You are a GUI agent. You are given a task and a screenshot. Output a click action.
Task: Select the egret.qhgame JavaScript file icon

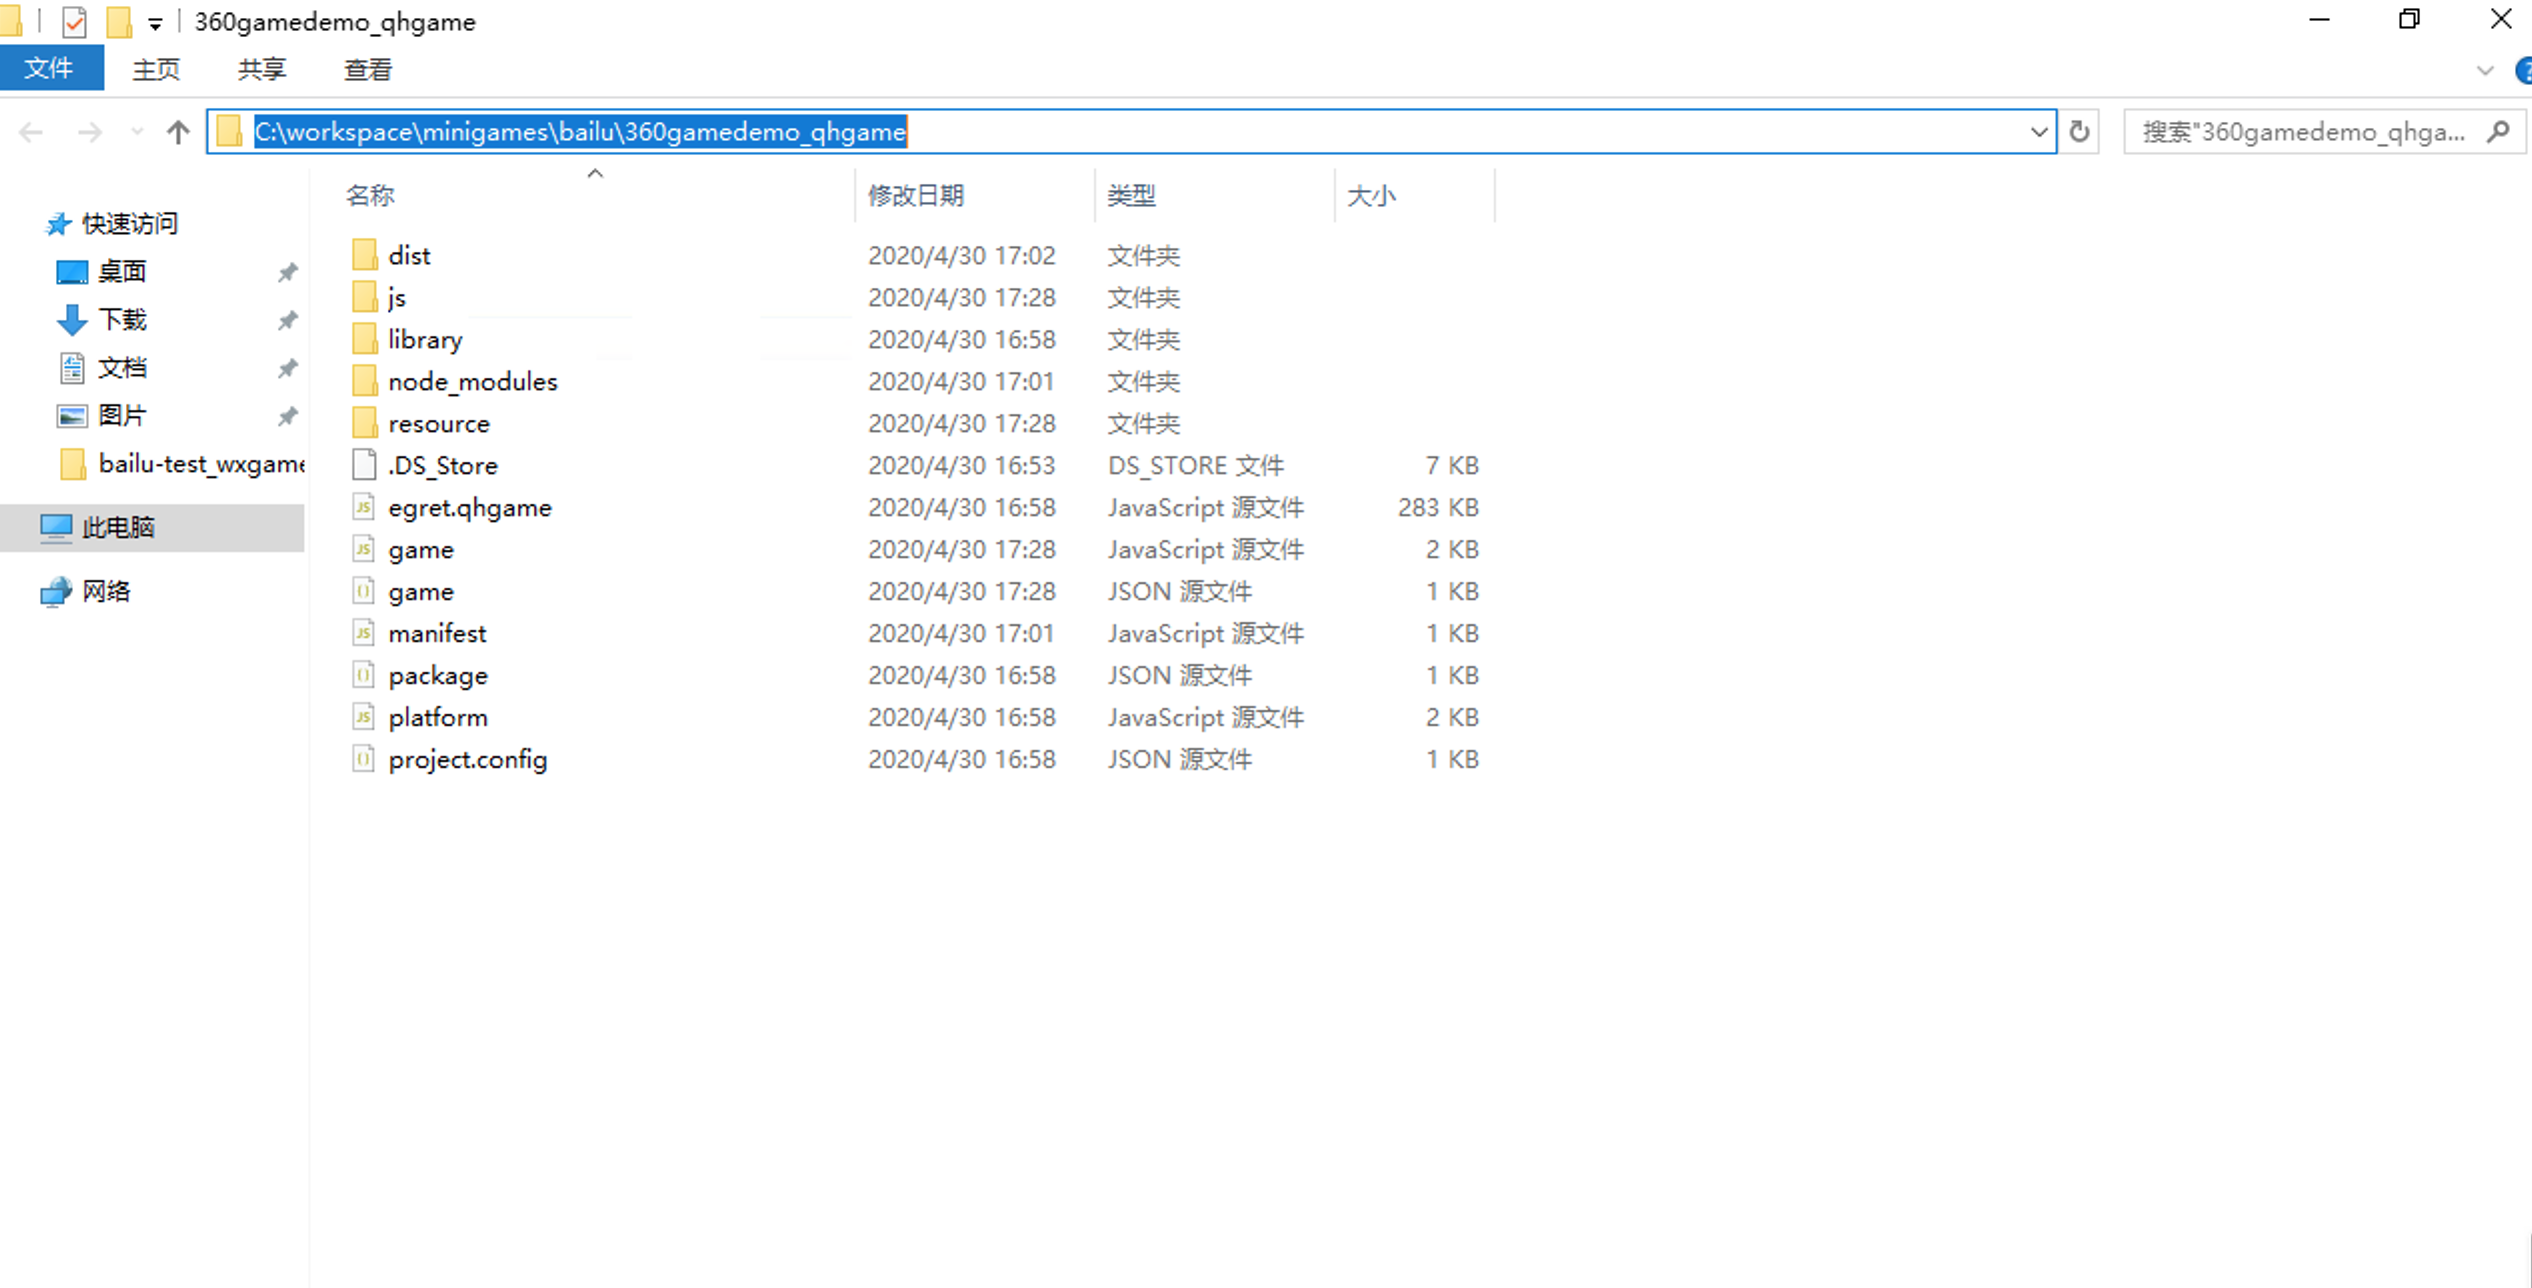(x=364, y=507)
